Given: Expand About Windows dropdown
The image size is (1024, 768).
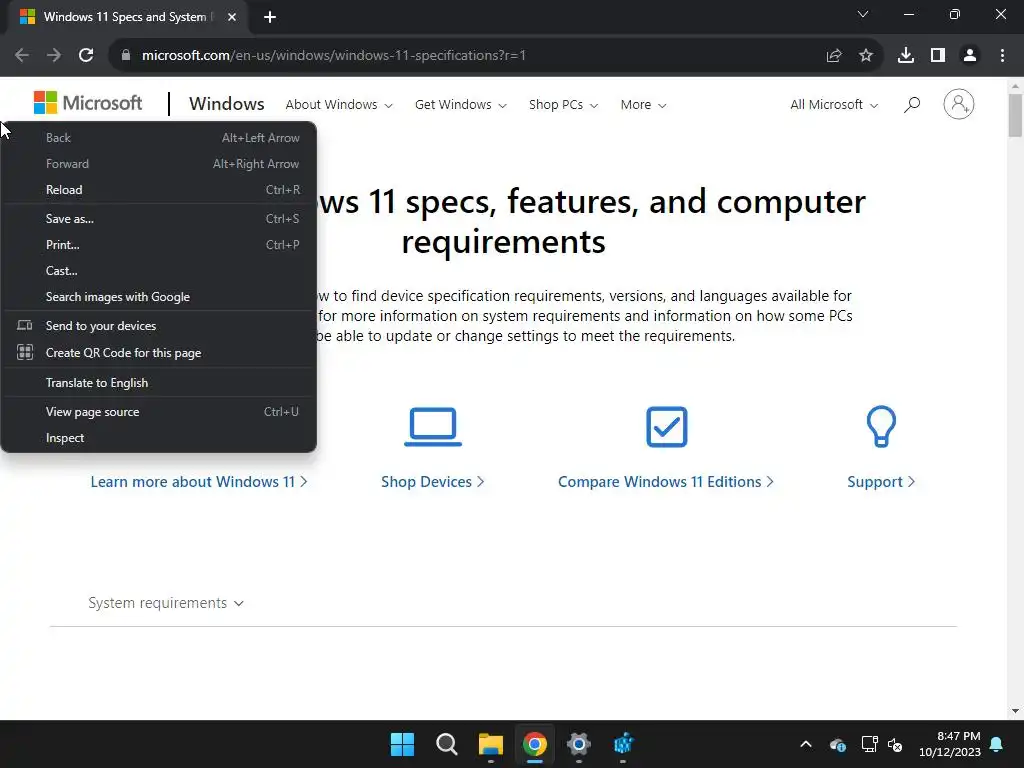Looking at the screenshot, I should [339, 104].
